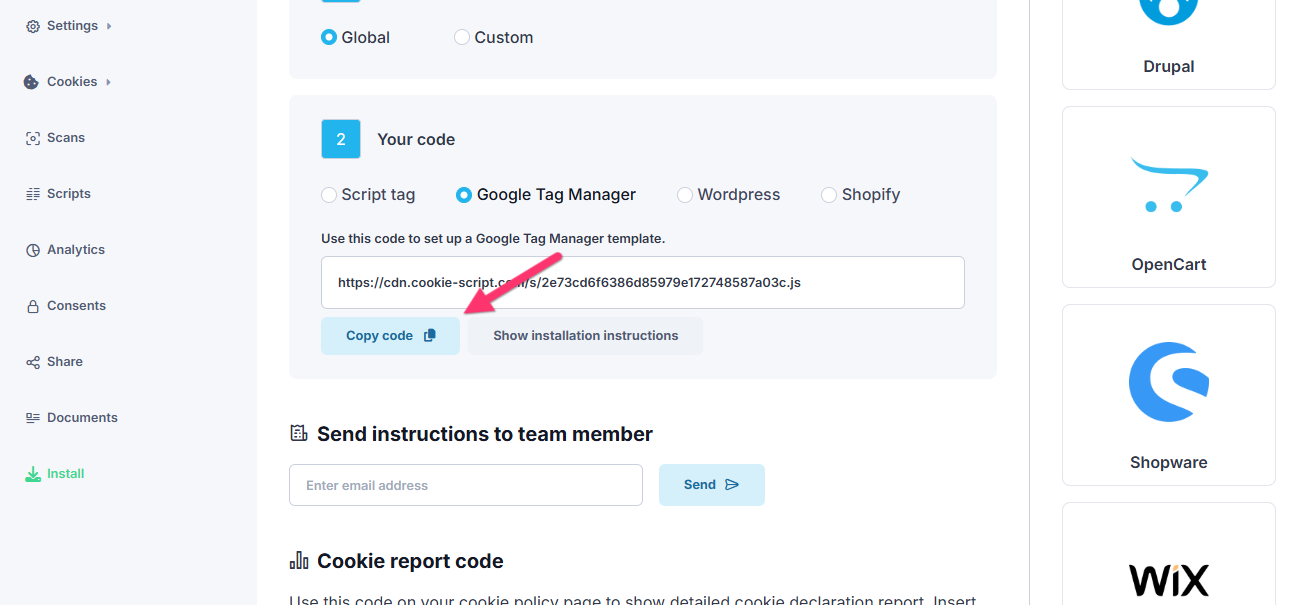This screenshot has width=1306, height=605.
Task: Open the Analytics menu item
Action: coord(76,250)
